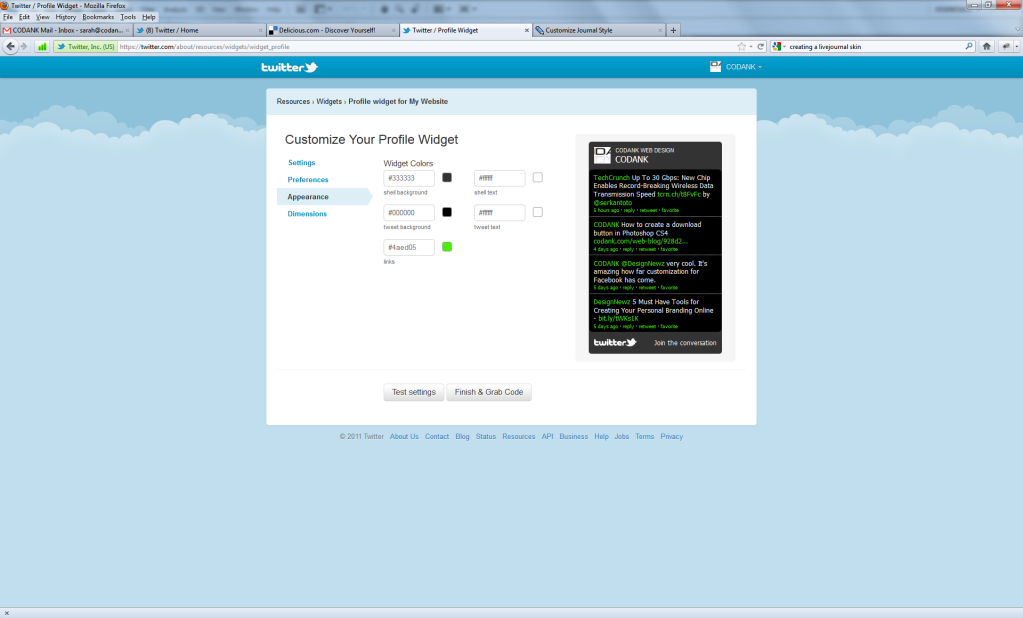Click Widgets in the breadcrumb
Viewport: 1023px width, 618px height.
(329, 101)
